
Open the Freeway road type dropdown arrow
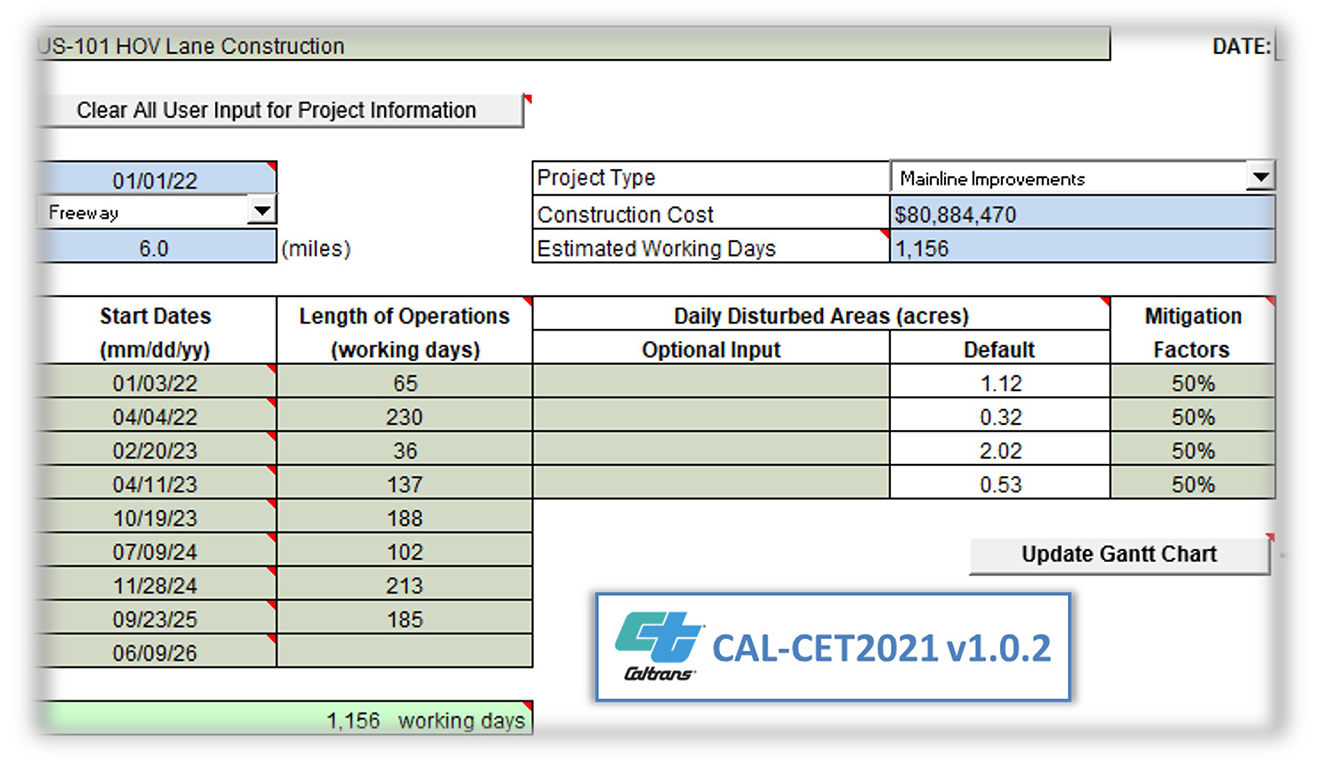(261, 211)
